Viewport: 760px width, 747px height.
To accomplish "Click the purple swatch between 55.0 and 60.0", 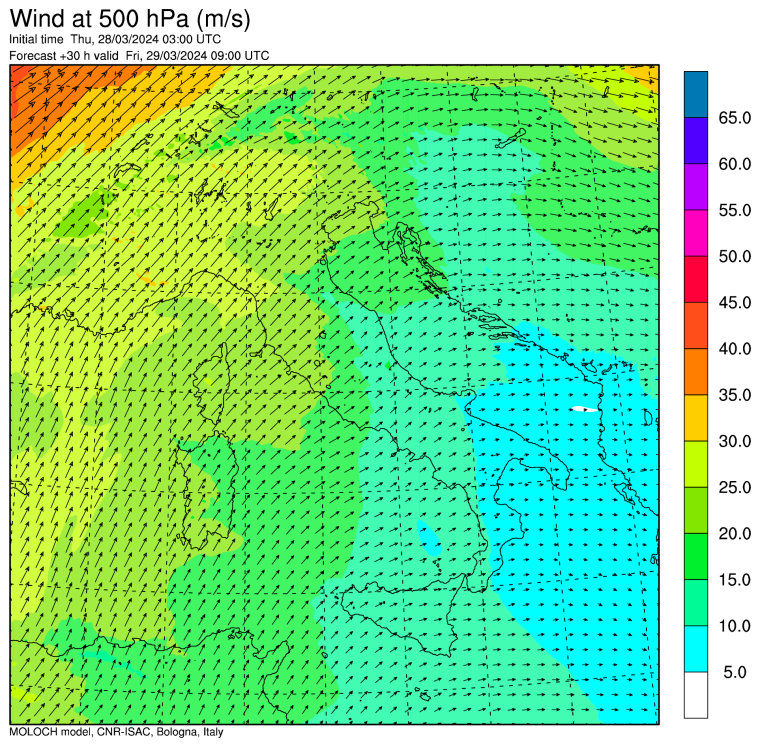I will click(696, 187).
